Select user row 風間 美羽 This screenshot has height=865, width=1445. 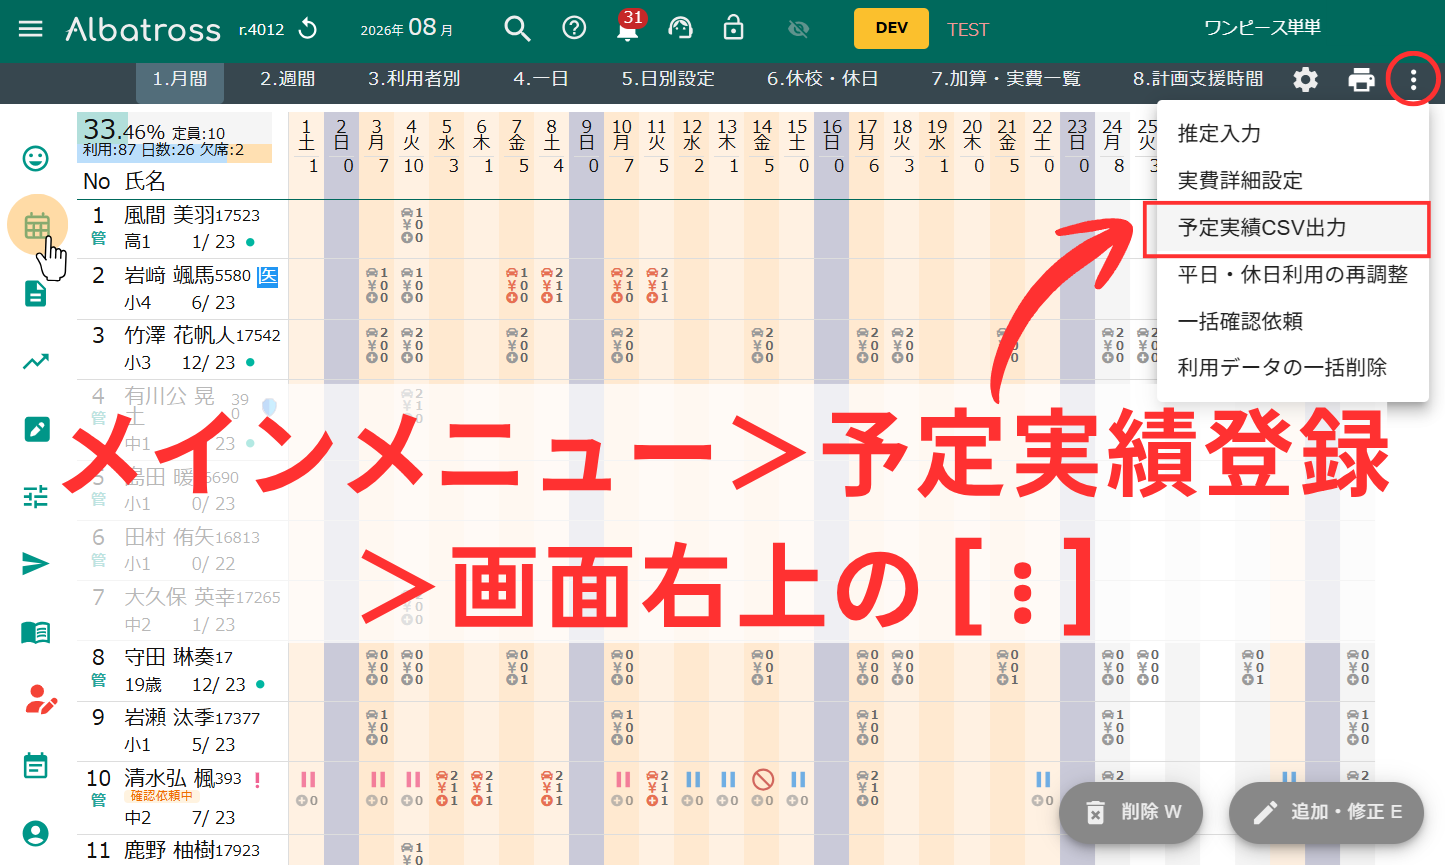183,228
